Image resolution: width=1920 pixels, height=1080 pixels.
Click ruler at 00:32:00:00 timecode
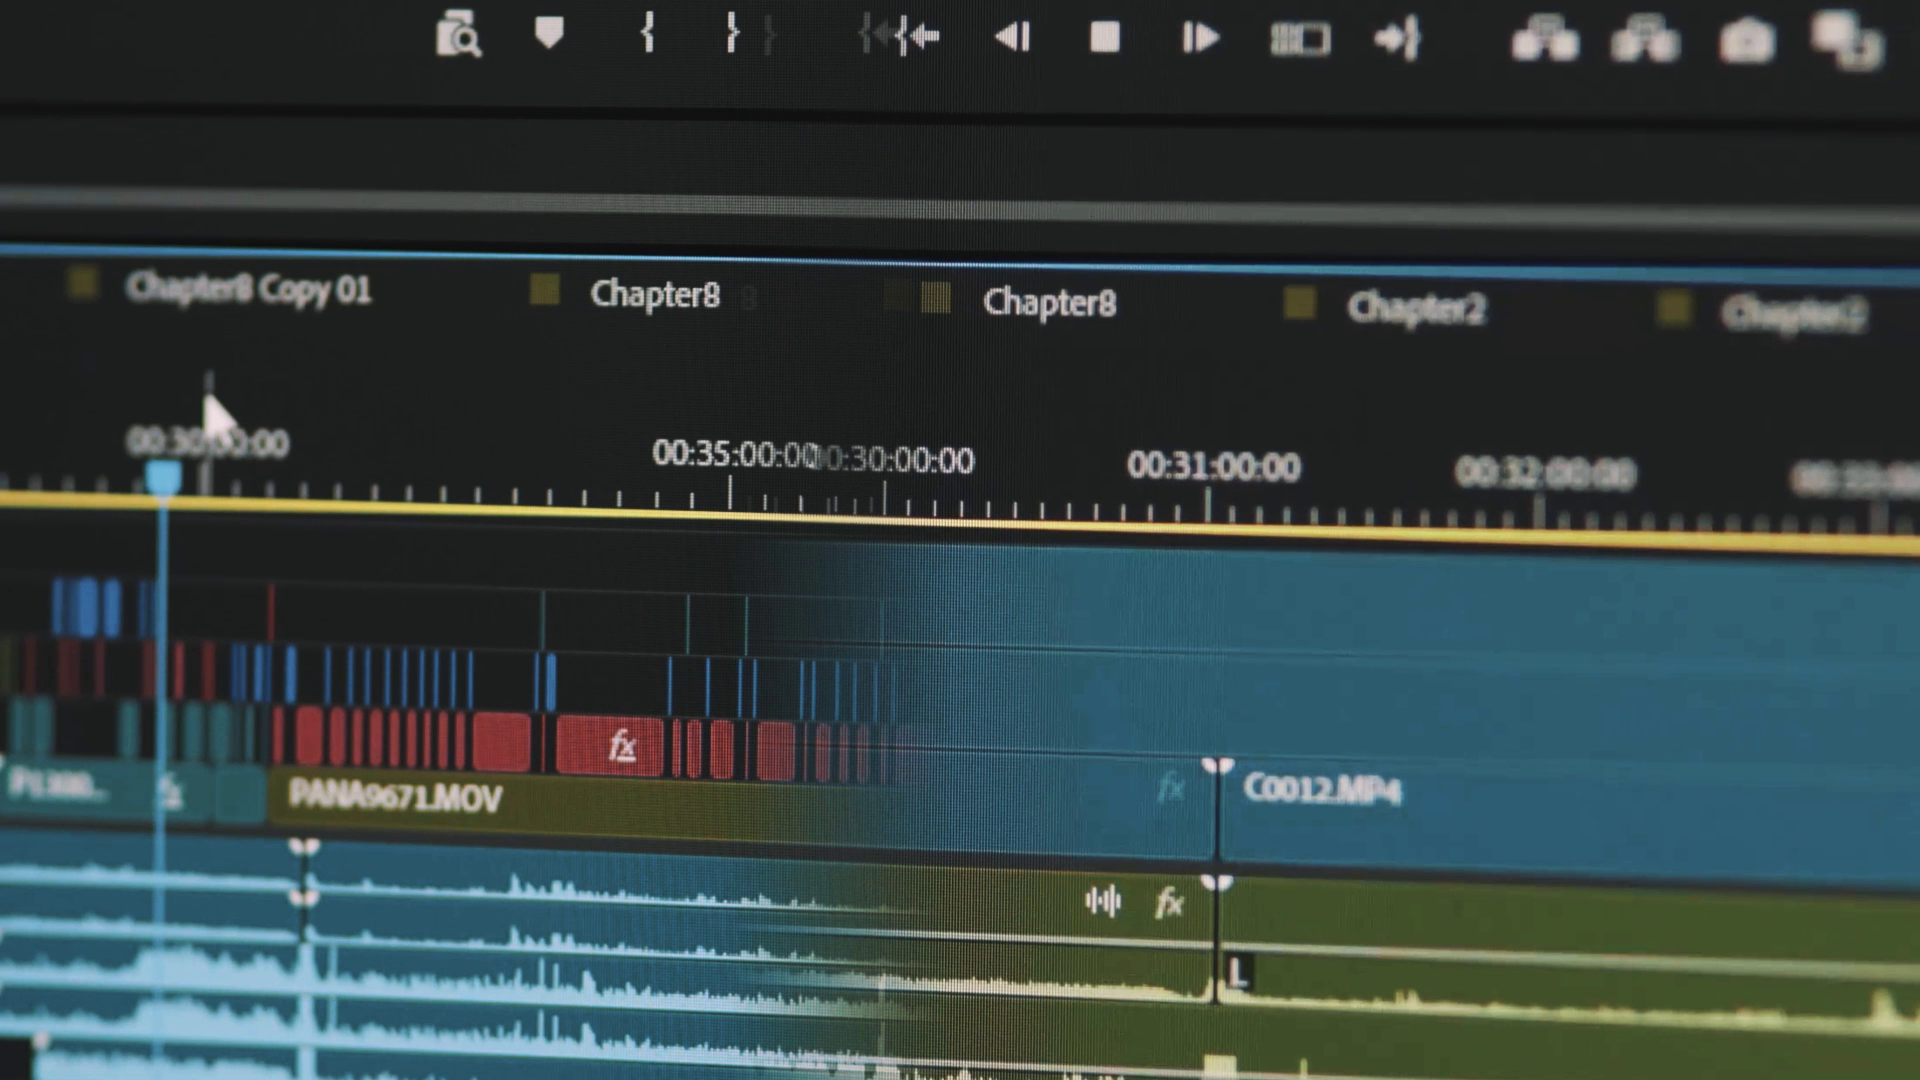[x=1545, y=472]
